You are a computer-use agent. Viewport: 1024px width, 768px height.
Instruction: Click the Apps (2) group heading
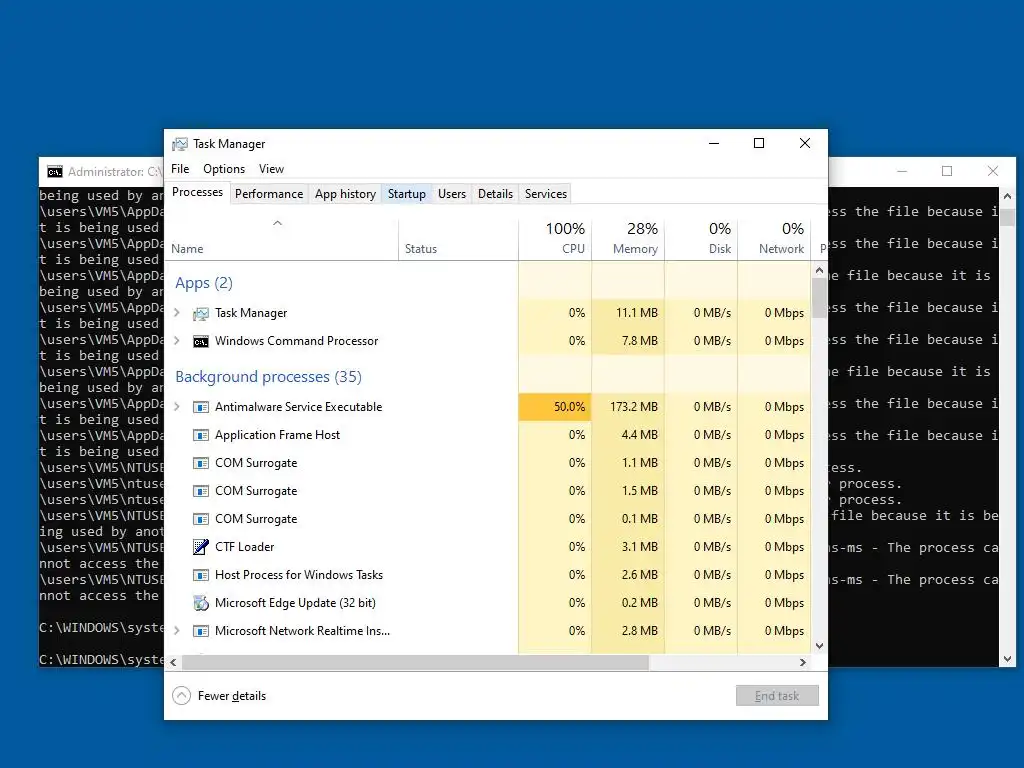click(204, 283)
